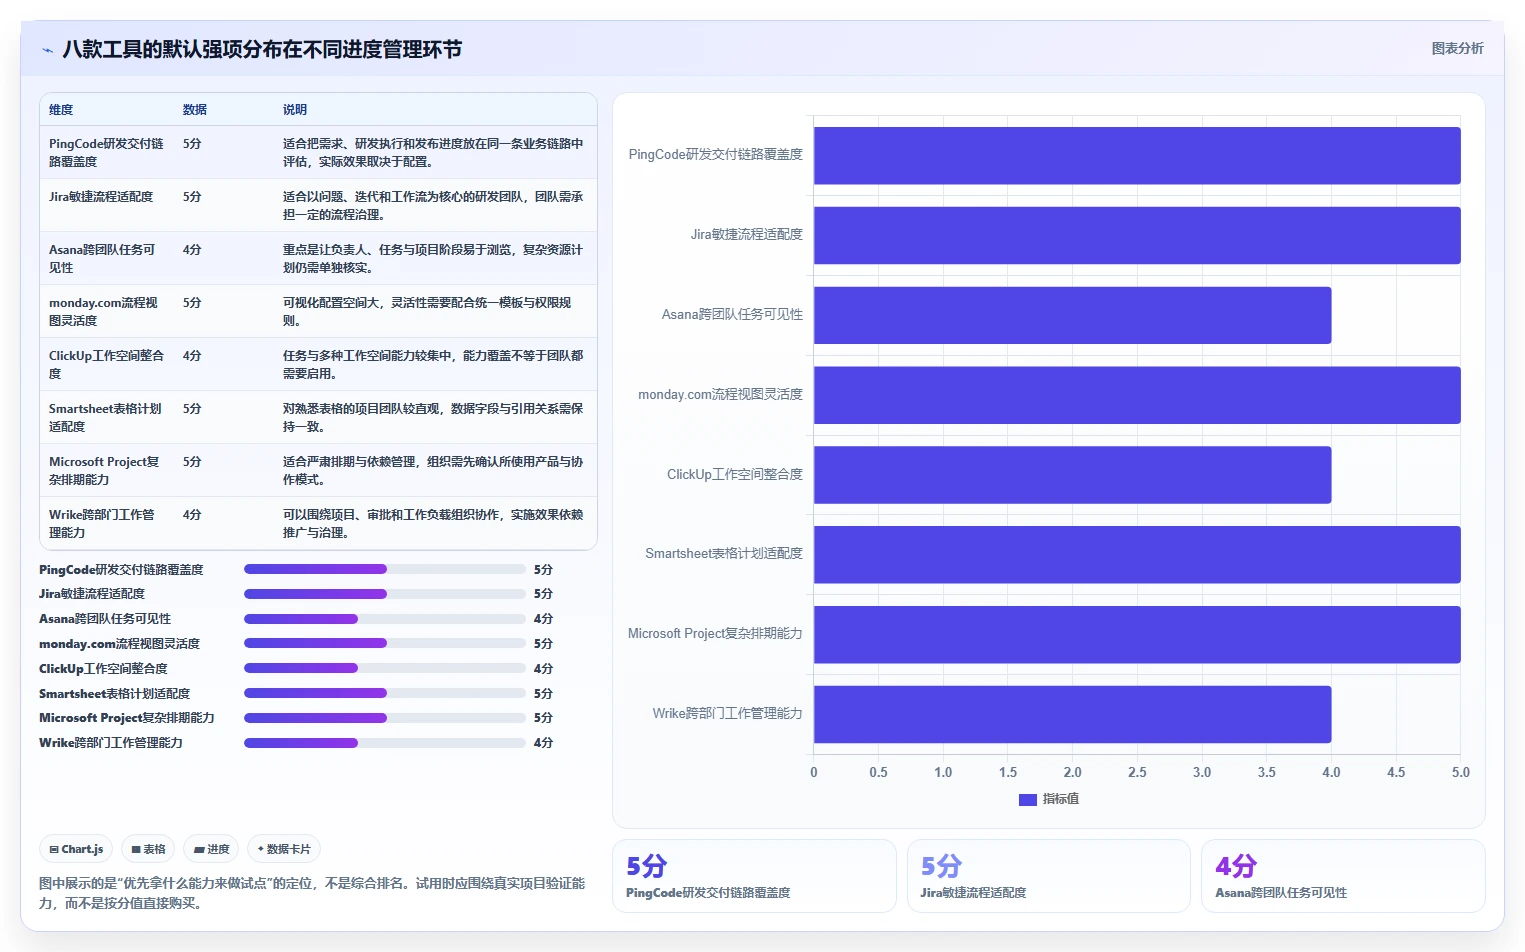Click the 进度 tag chip
This screenshot has height=952, width=1525.
(211, 849)
